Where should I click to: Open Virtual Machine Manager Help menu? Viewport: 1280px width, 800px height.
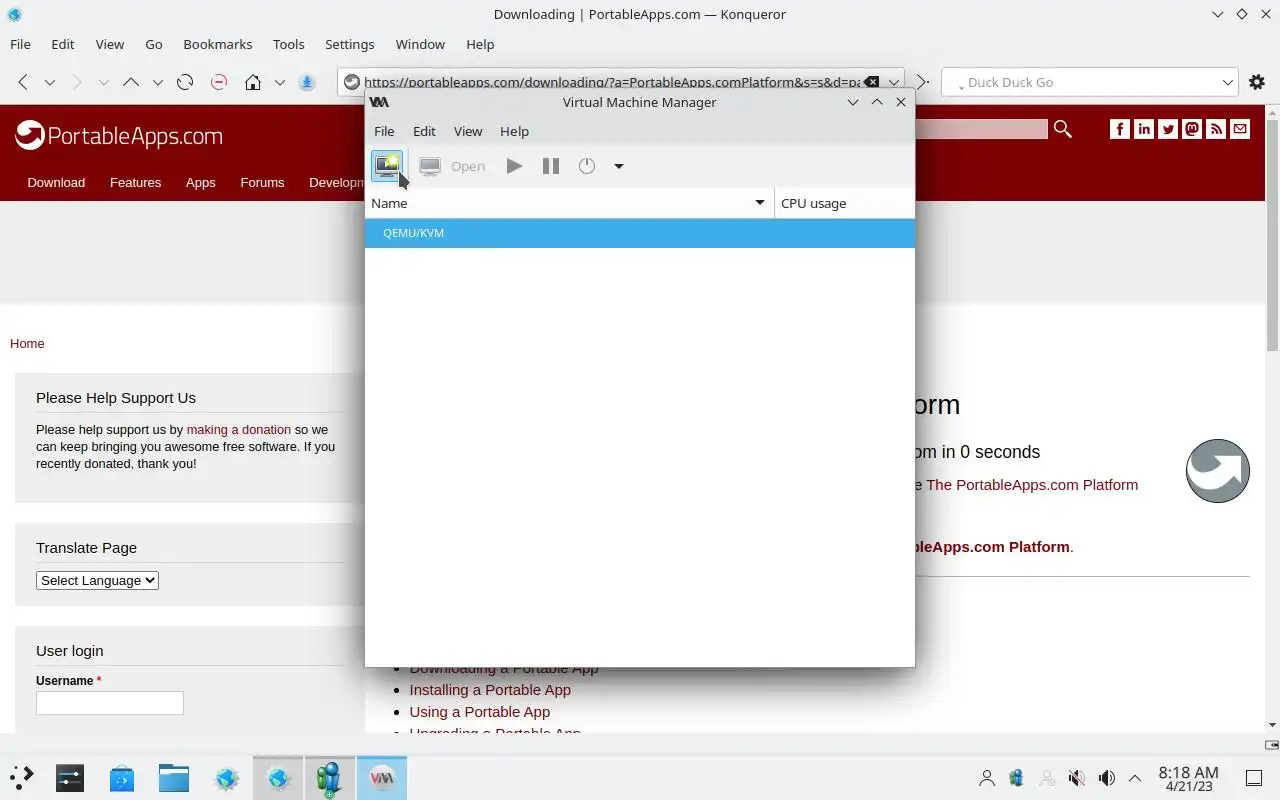514,131
